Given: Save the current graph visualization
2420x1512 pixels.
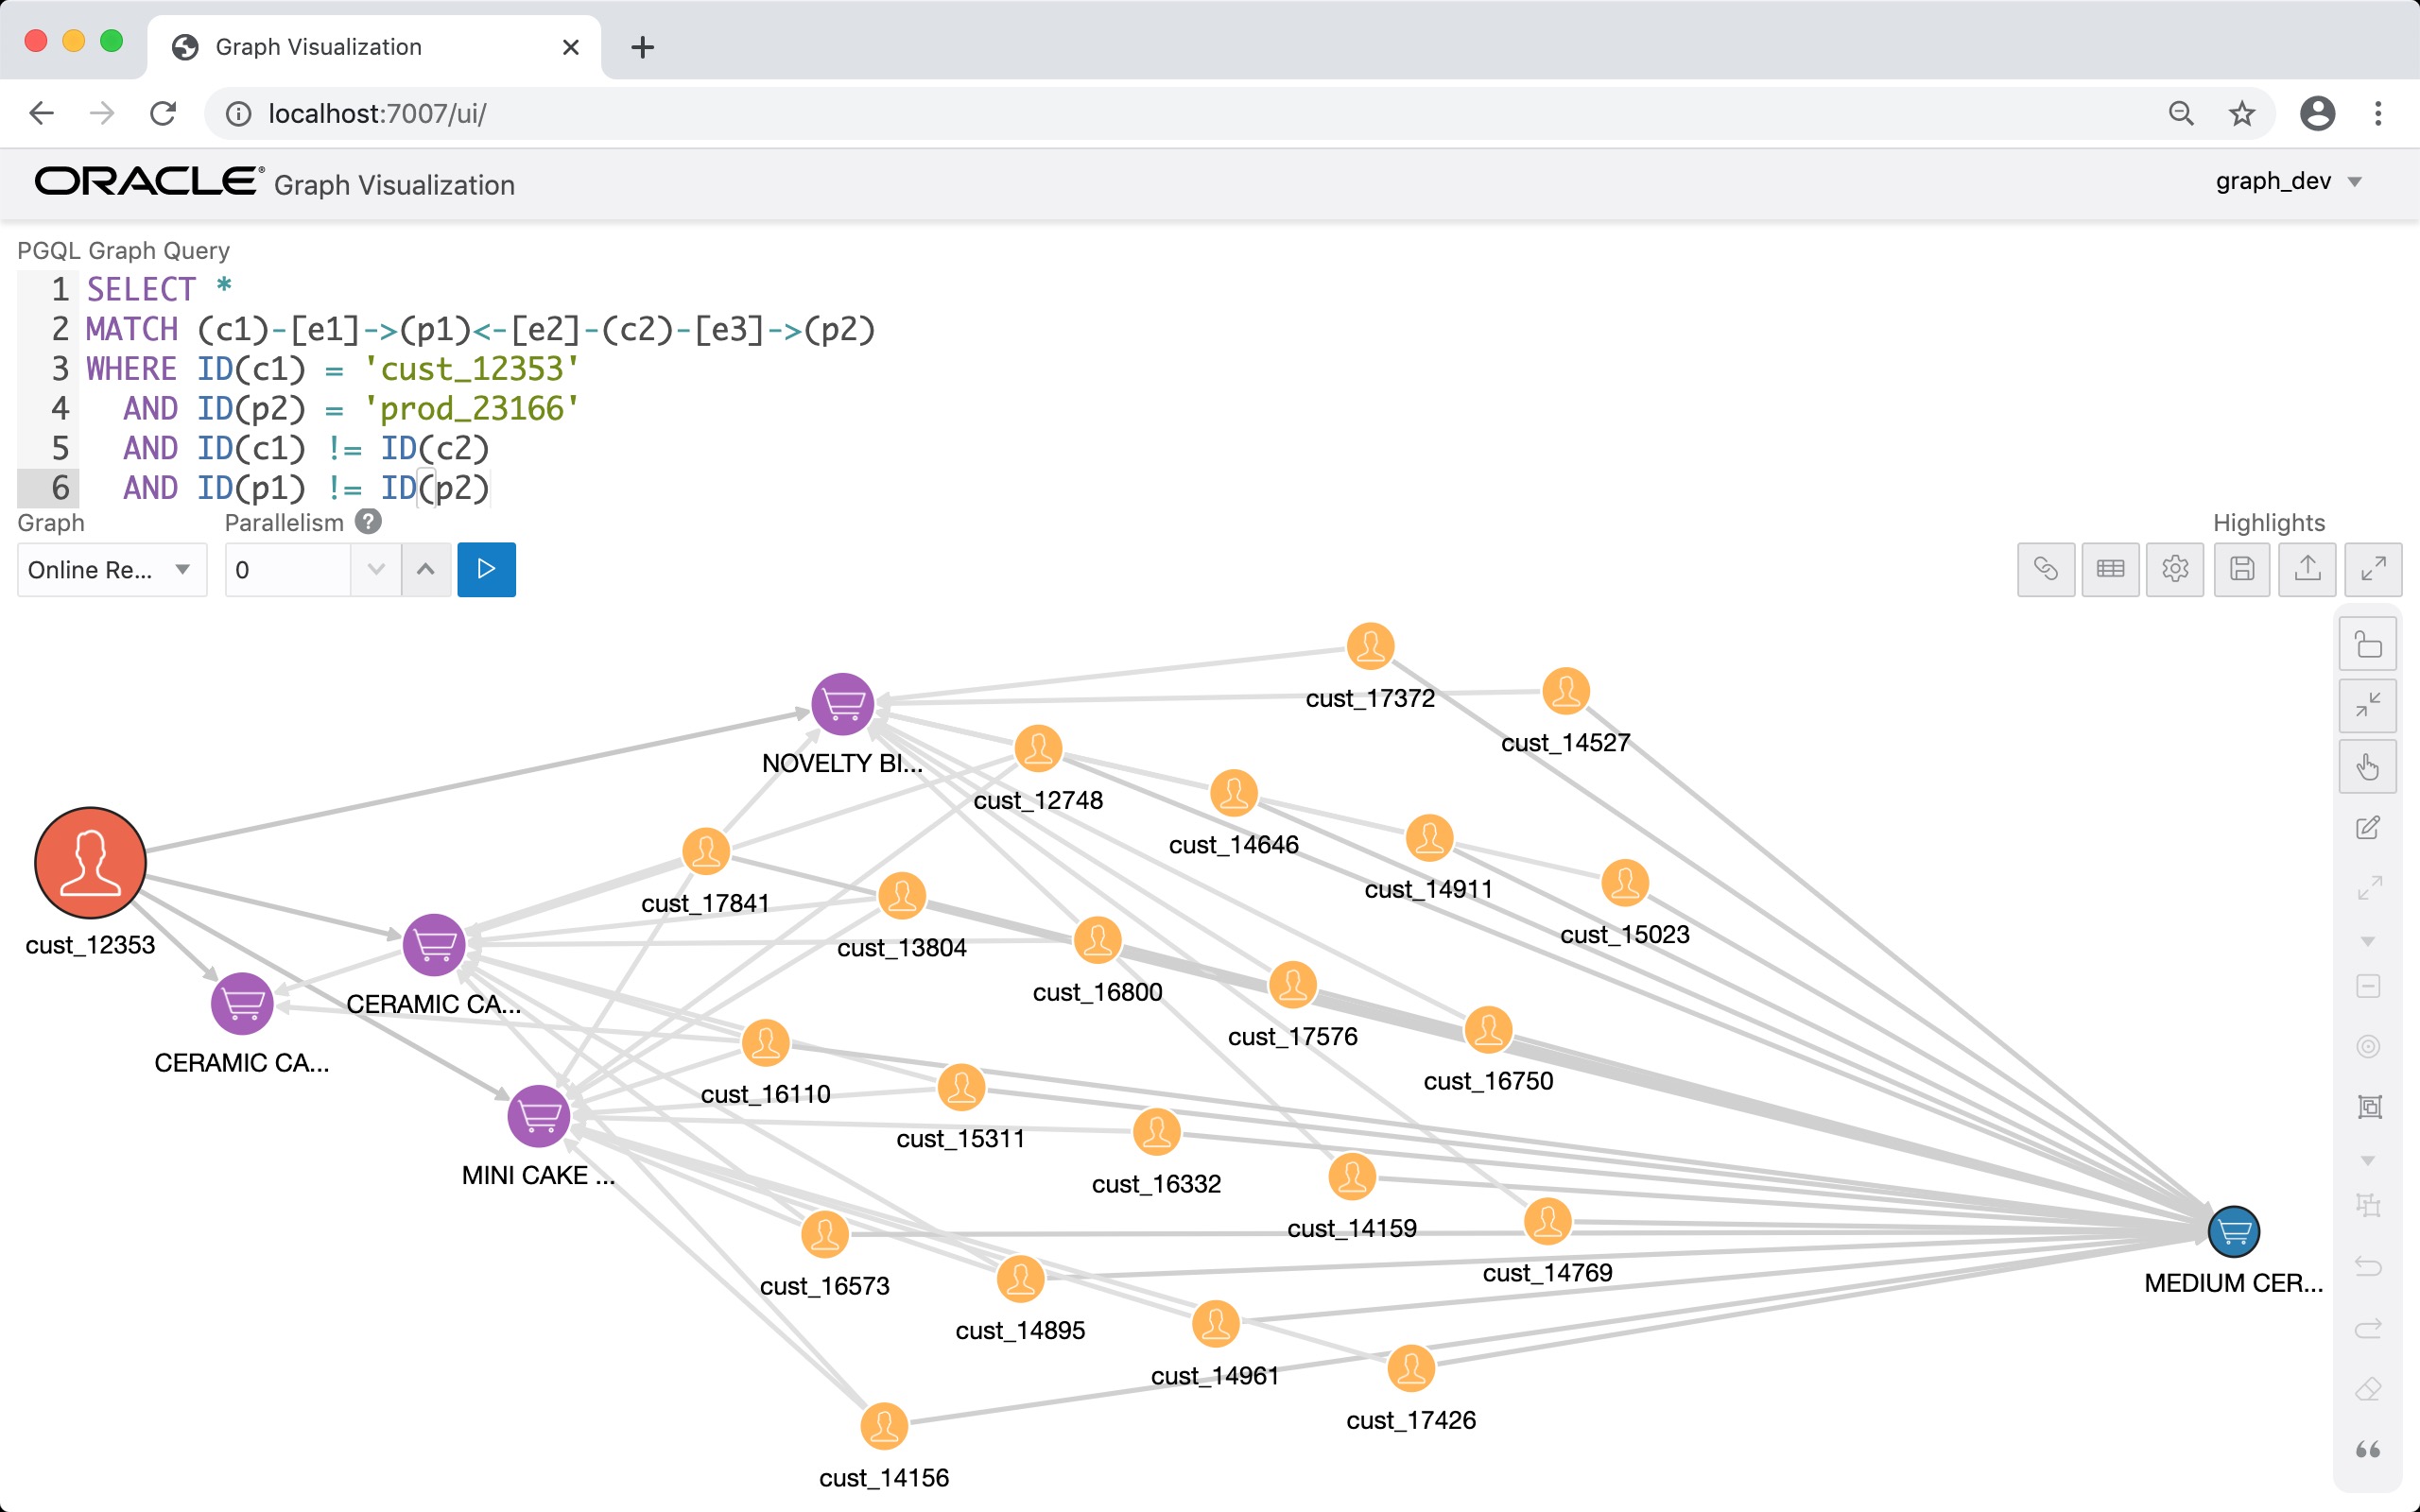Looking at the screenshot, I should tap(2241, 569).
